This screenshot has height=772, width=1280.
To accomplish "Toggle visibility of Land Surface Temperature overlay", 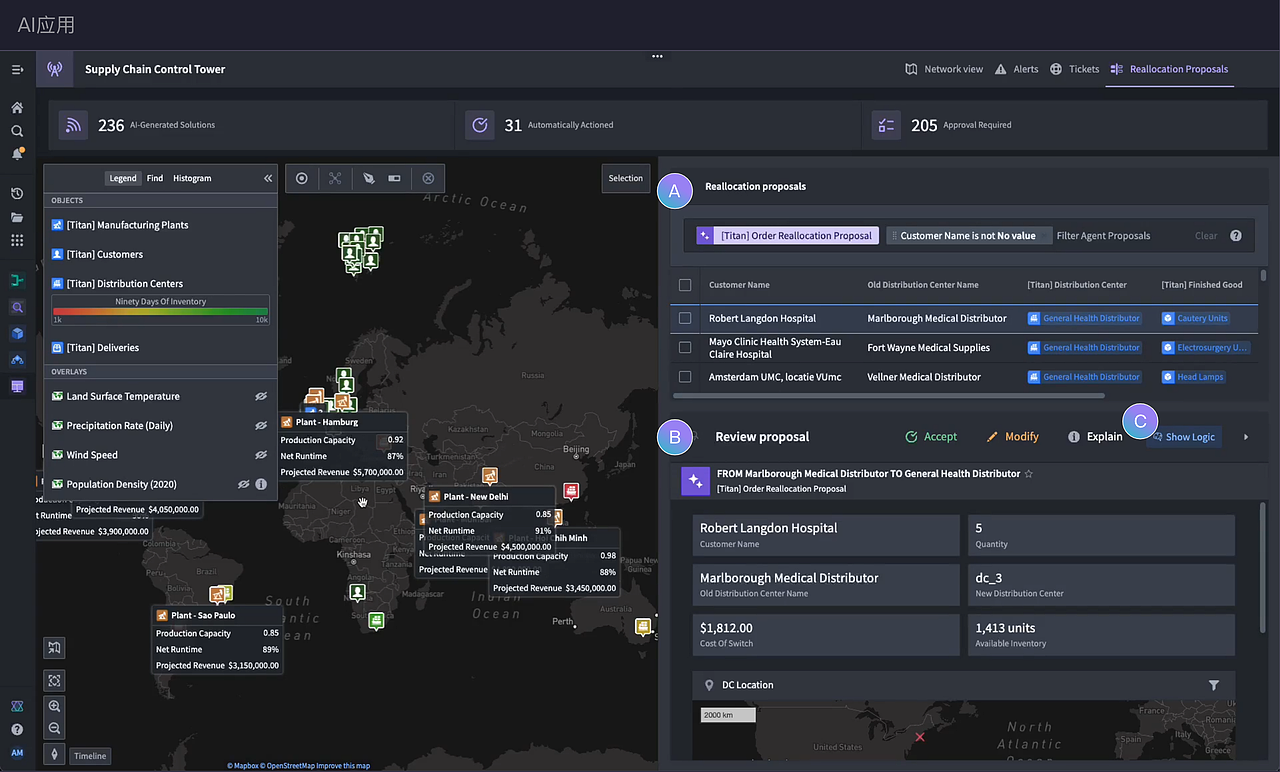I will click(x=261, y=396).
